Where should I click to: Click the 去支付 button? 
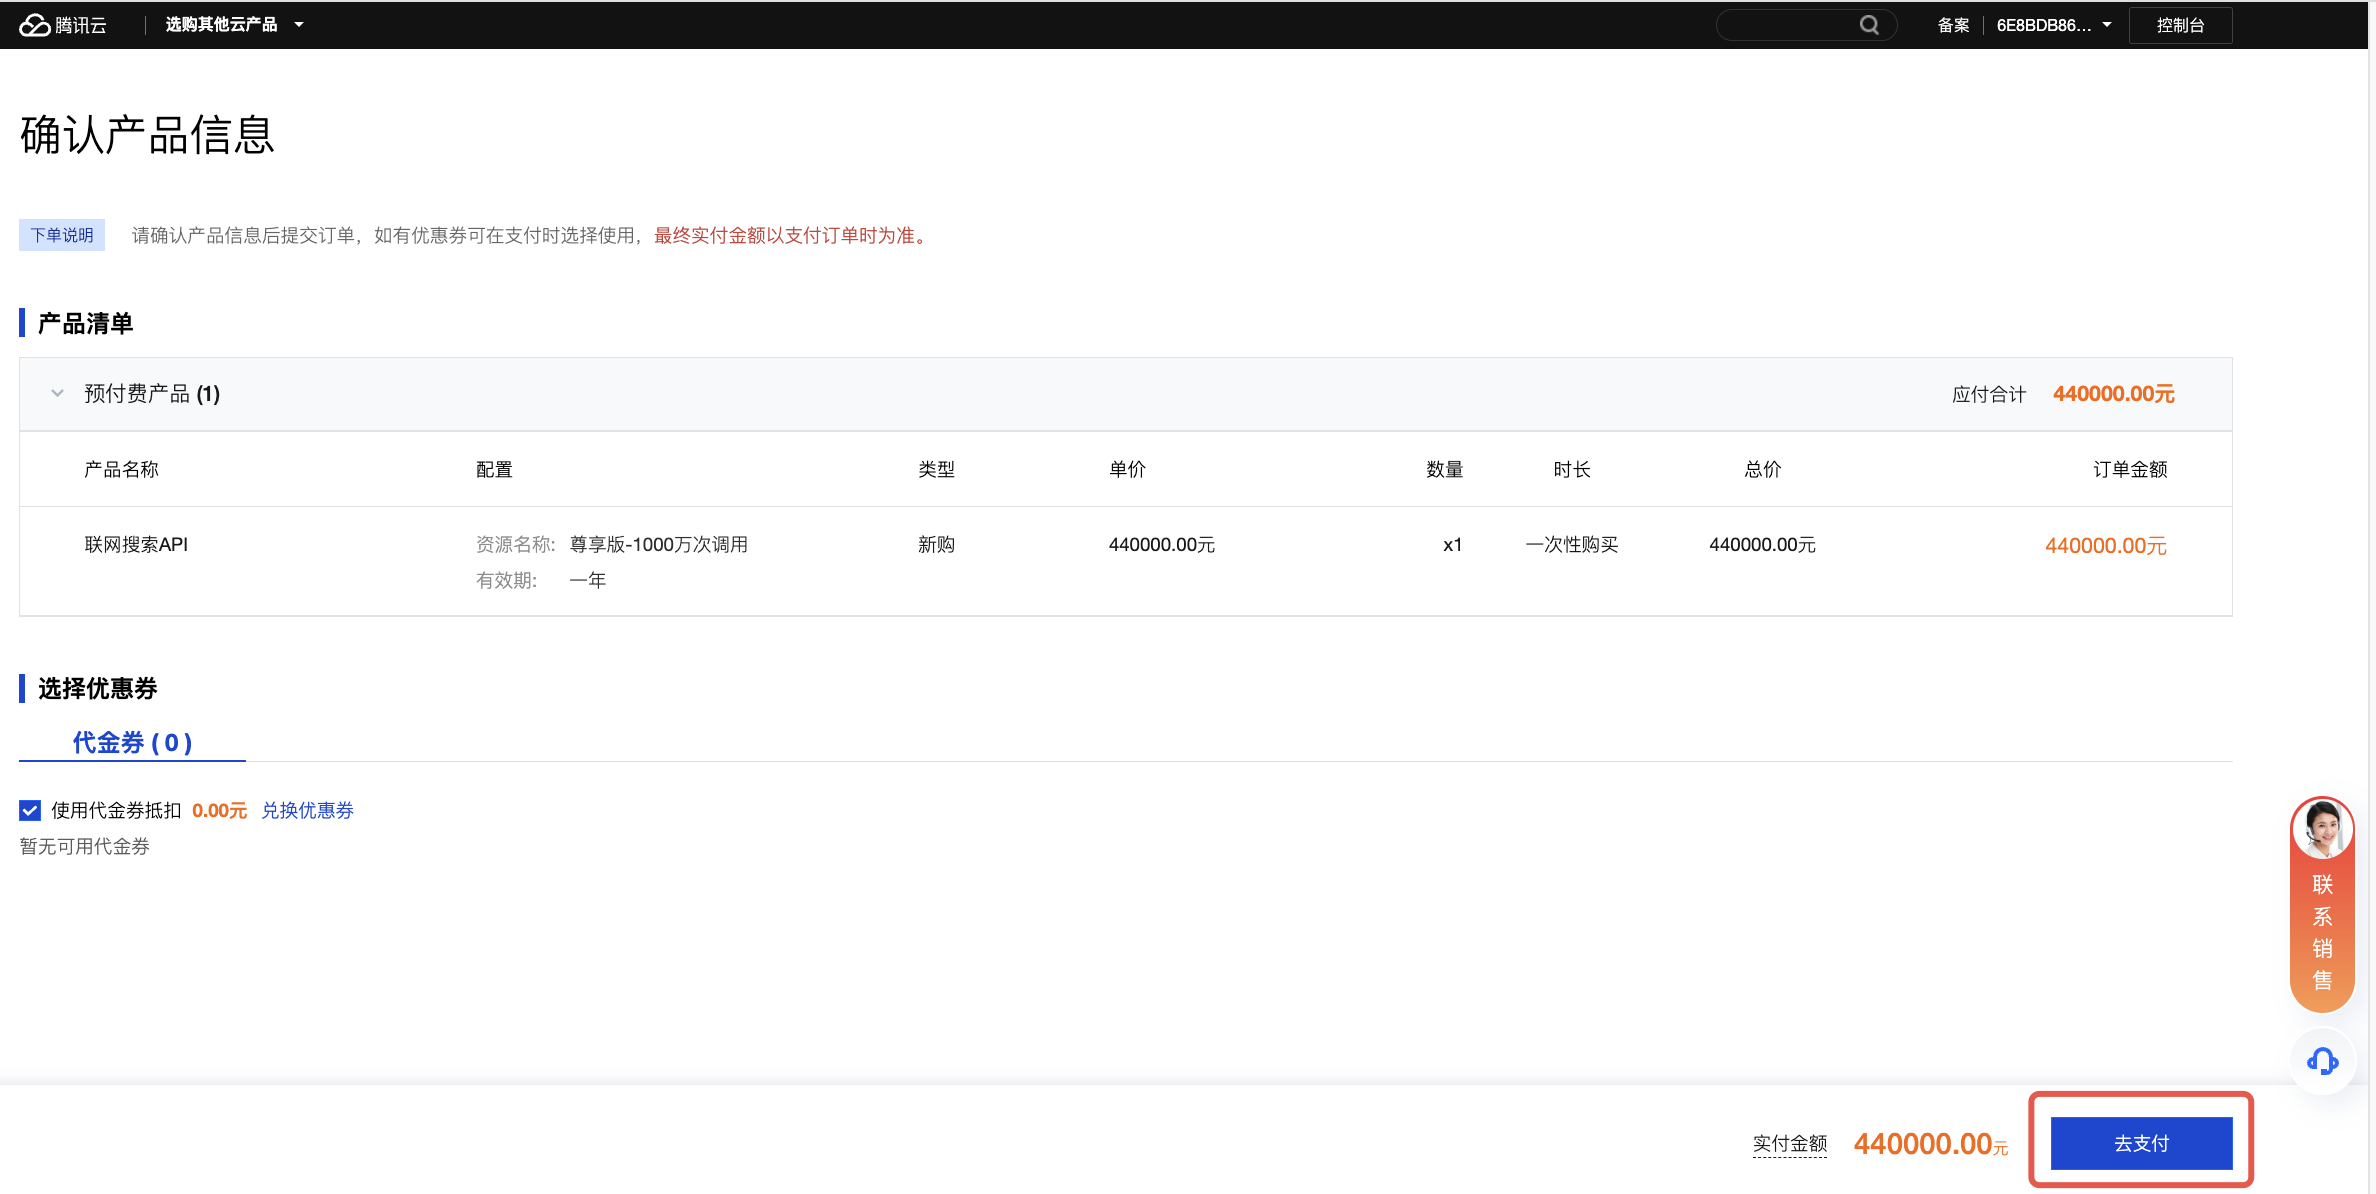(2141, 1143)
